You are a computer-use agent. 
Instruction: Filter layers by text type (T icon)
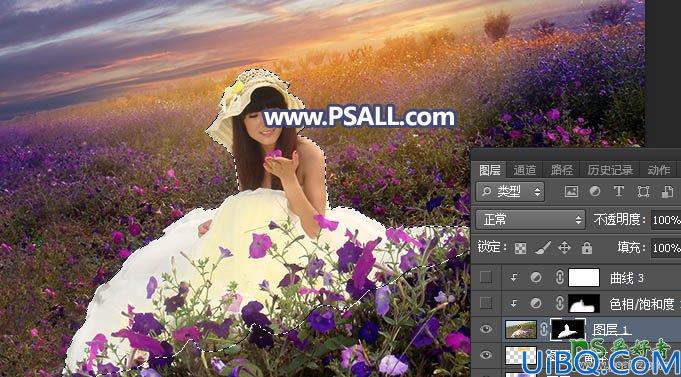coord(619,192)
